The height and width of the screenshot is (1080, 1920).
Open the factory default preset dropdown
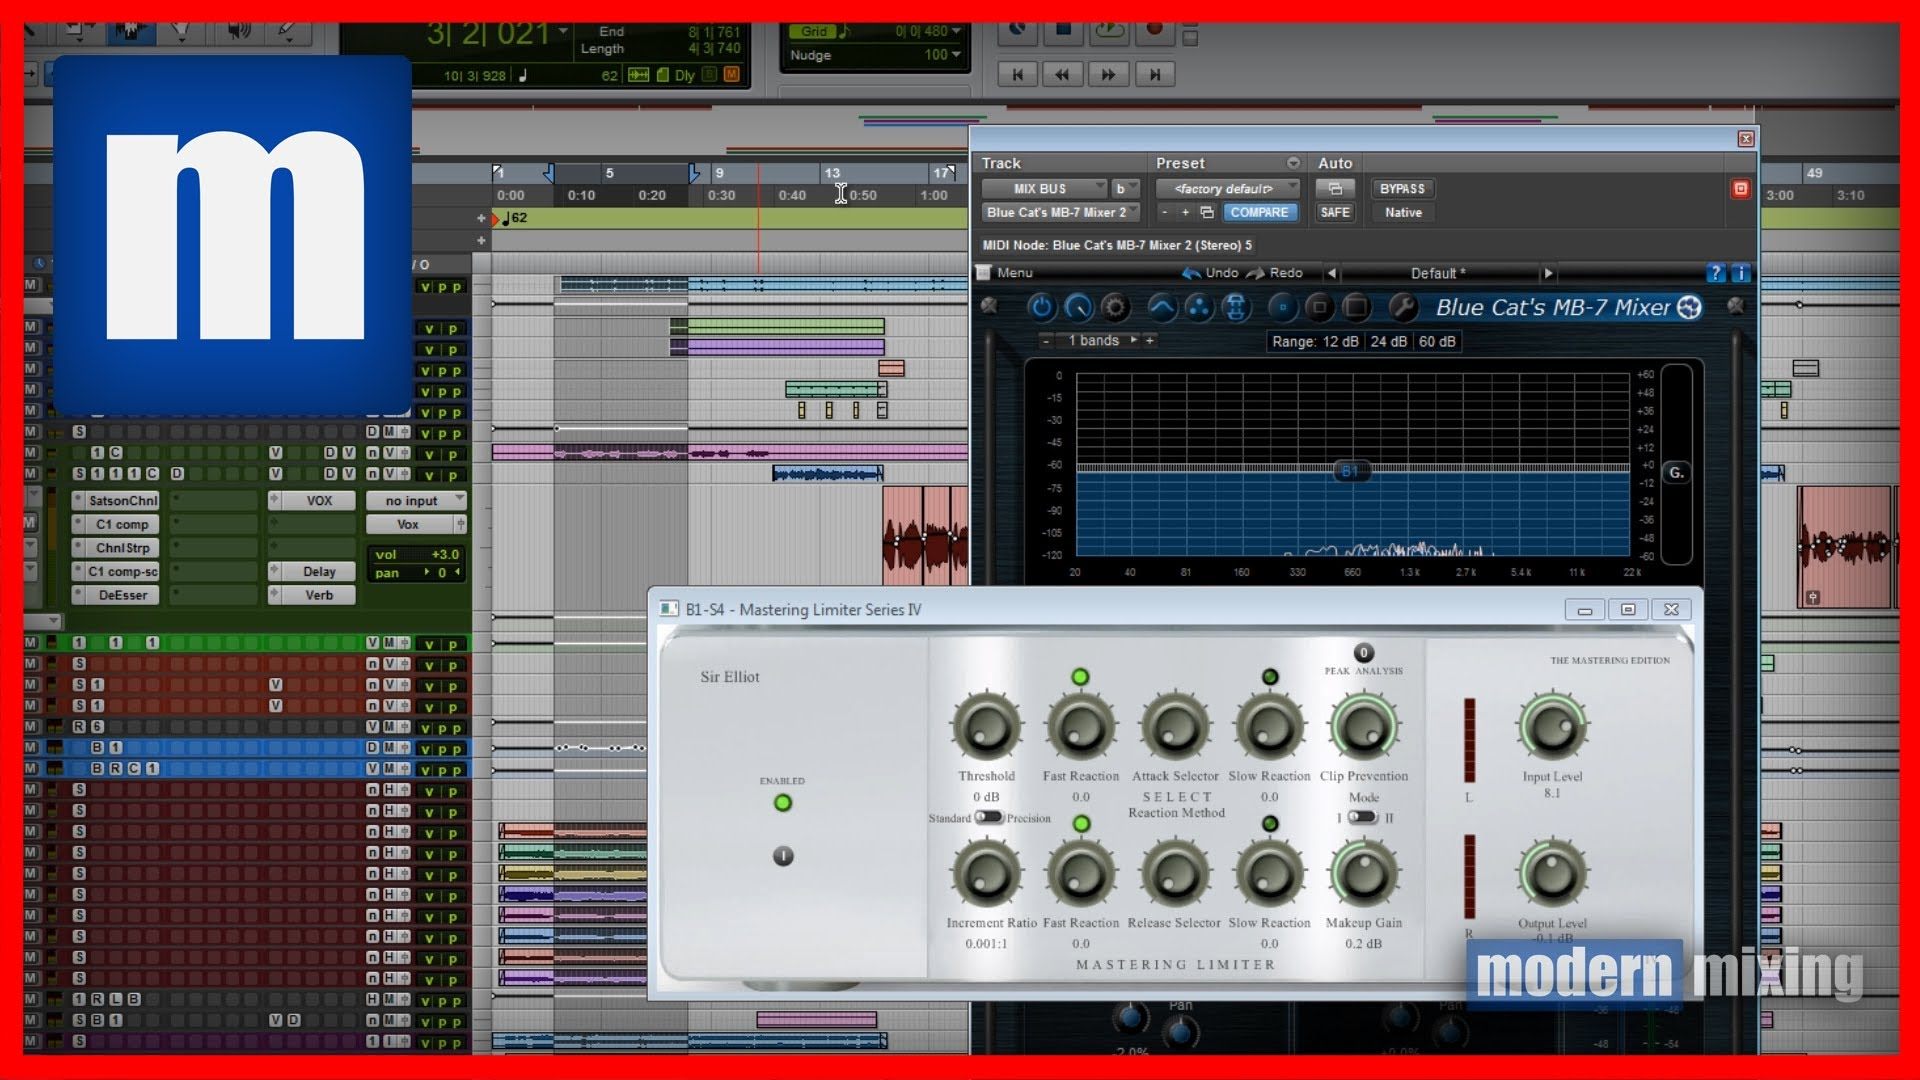1227,188
